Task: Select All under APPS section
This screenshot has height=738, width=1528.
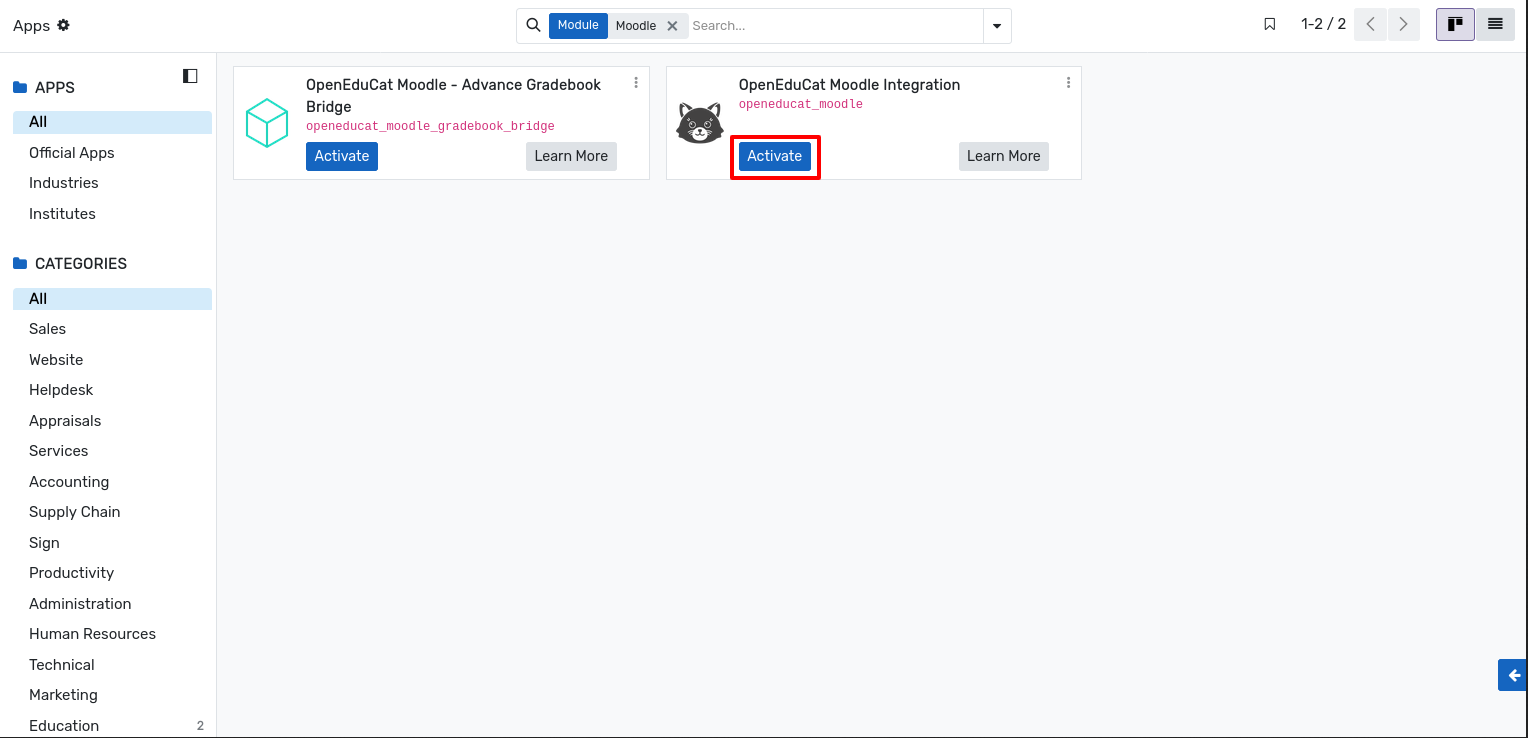Action: 112,122
